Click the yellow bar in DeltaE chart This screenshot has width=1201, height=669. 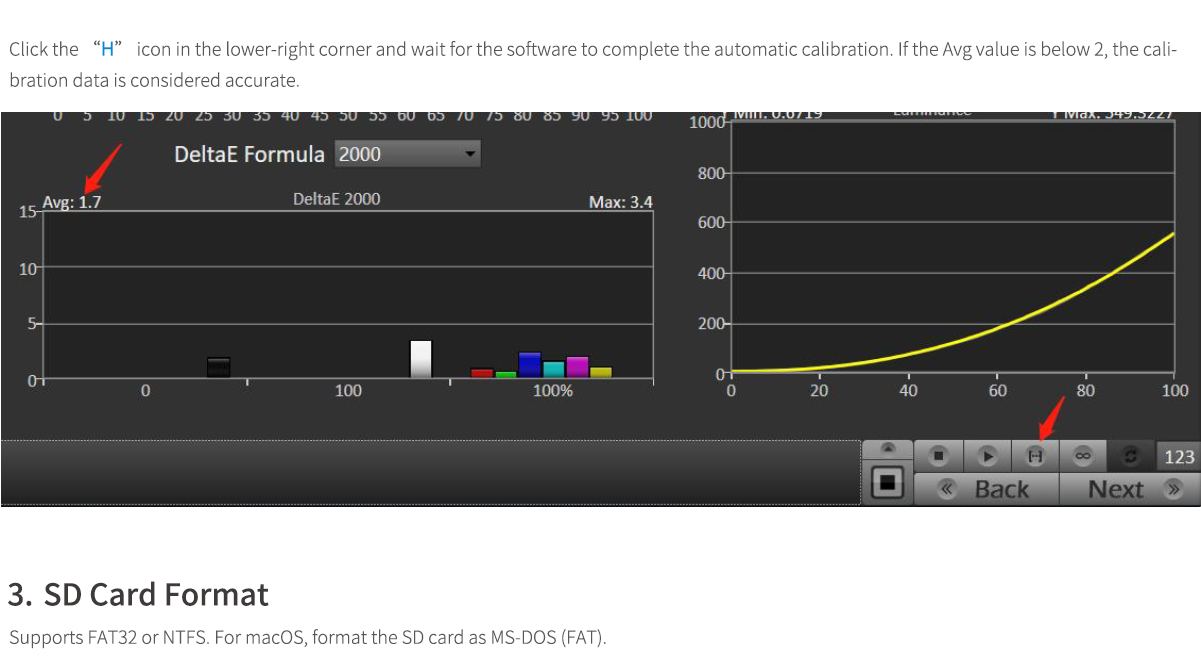pos(601,372)
